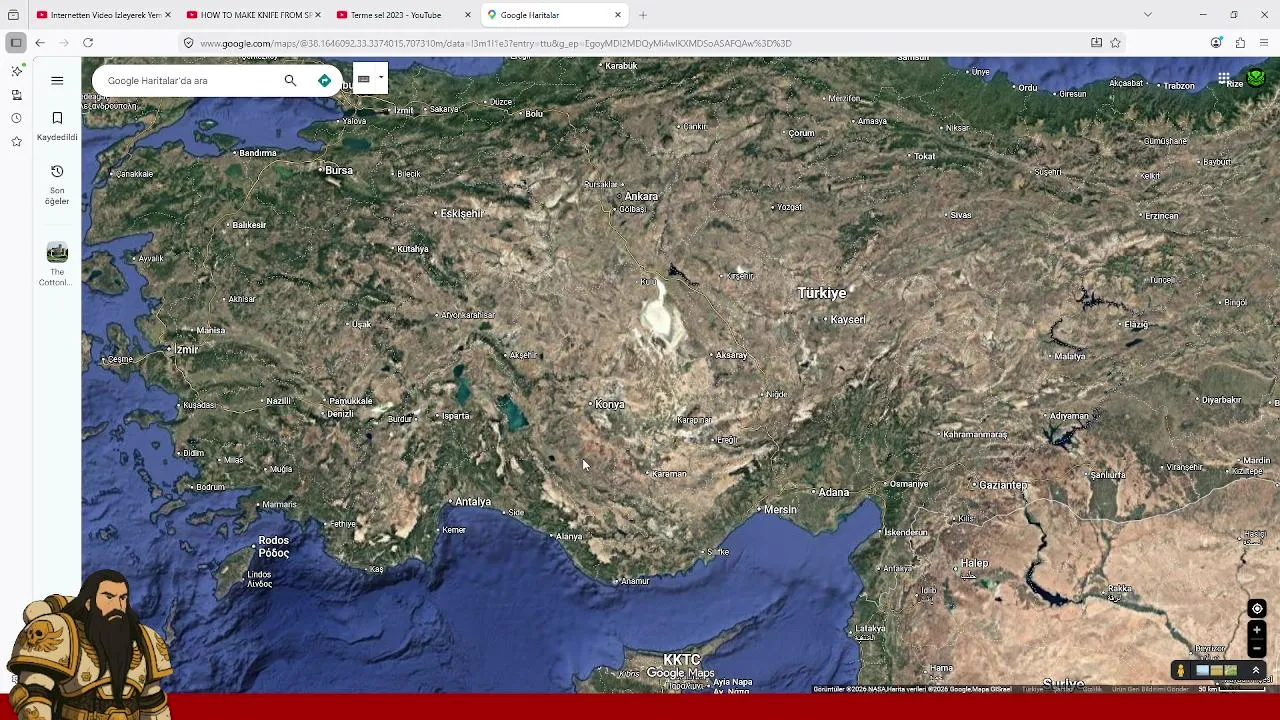
Task: Click the Konya city label
Action: 609,404
